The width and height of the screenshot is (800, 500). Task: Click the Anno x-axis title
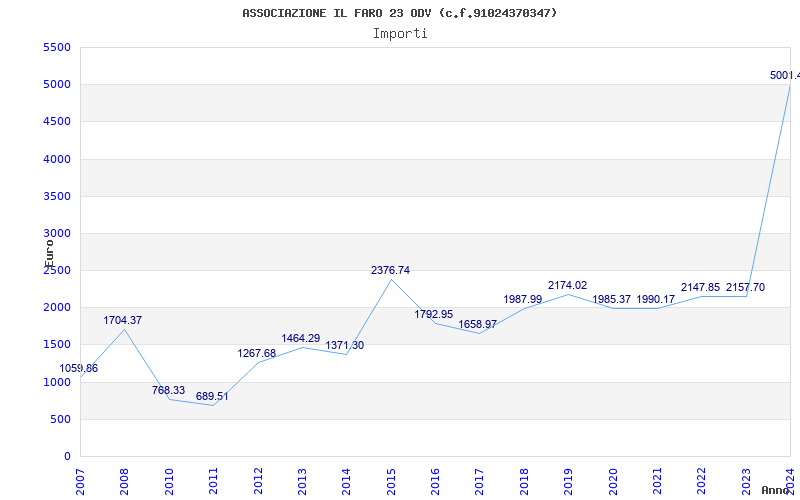(776, 490)
